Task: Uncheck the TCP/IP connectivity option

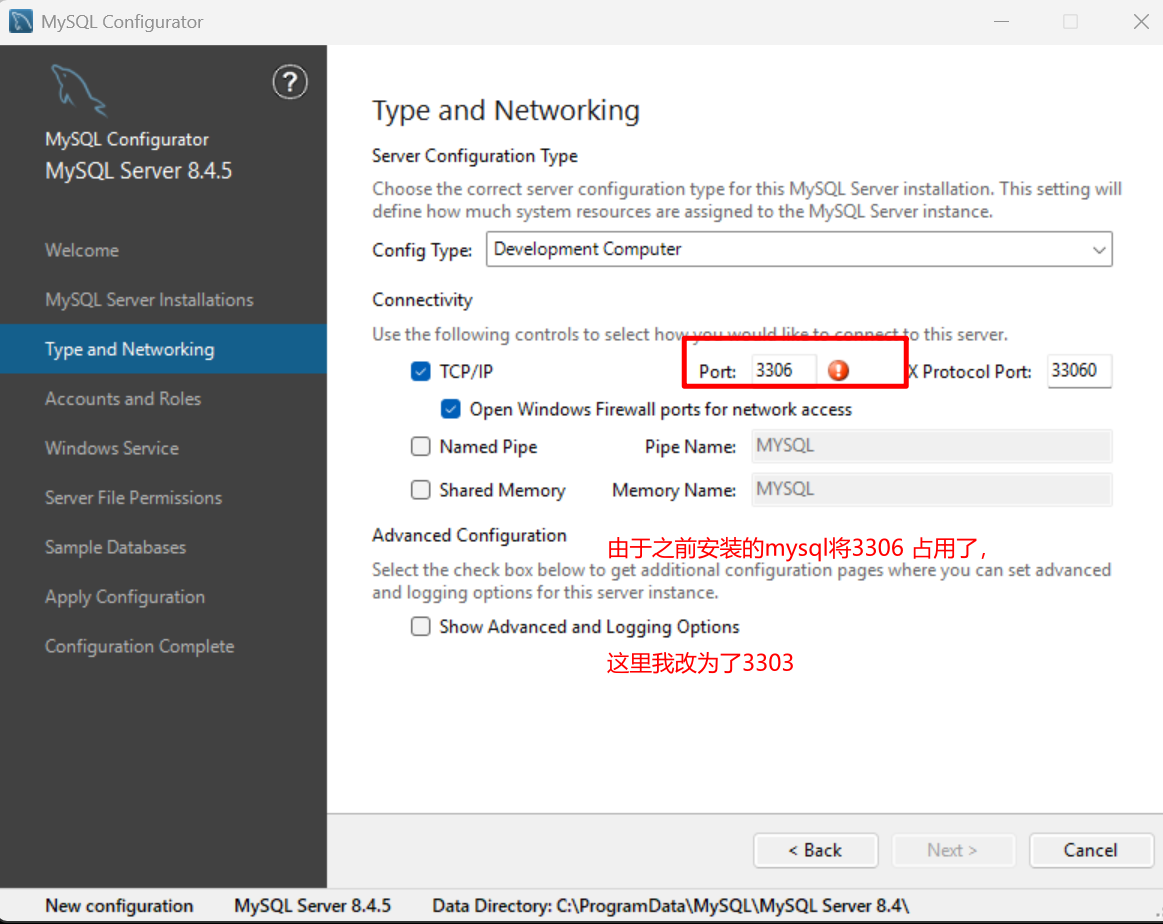Action: pos(421,370)
